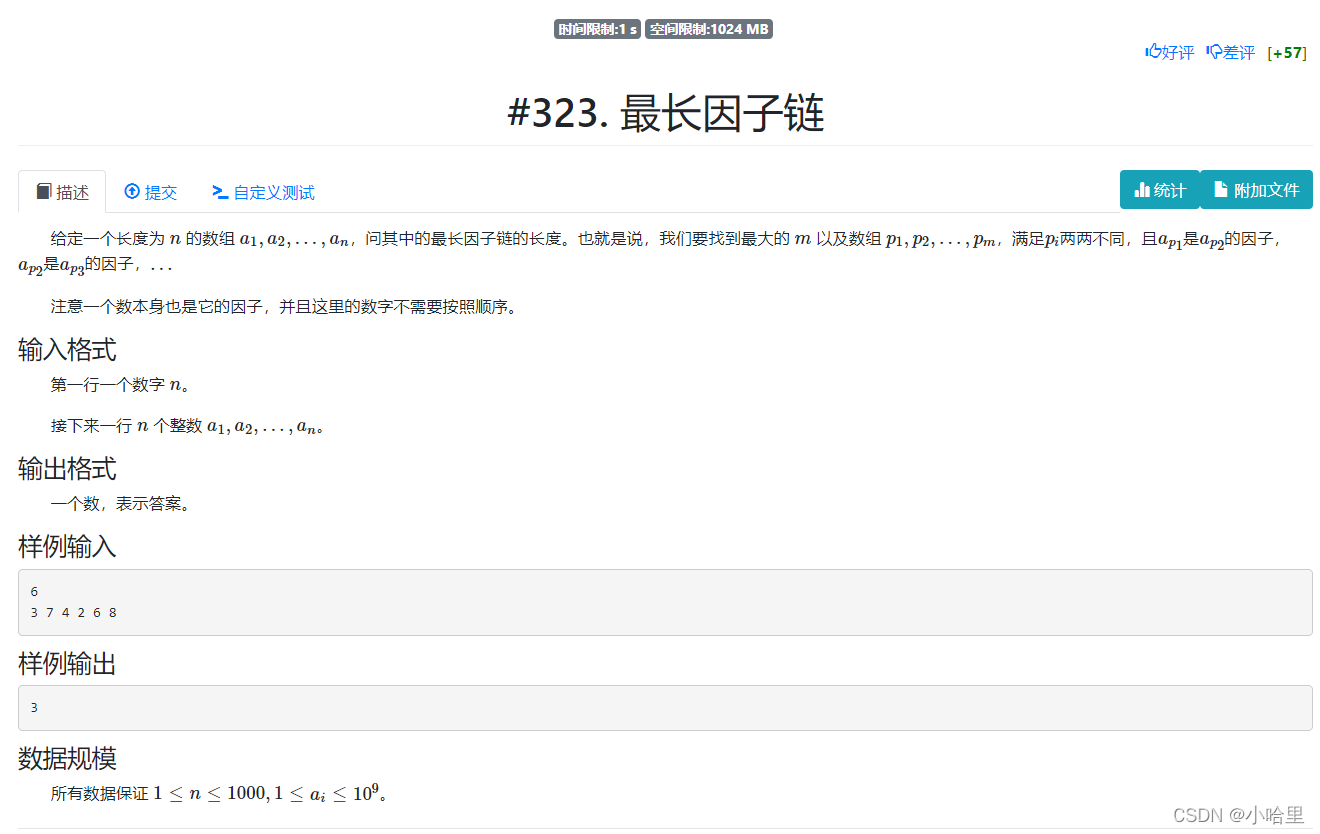Image resolution: width=1320 pixels, height=834 pixels.
Task: Switch to the 自定义测试 tab
Action: pyautogui.click(x=264, y=192)
